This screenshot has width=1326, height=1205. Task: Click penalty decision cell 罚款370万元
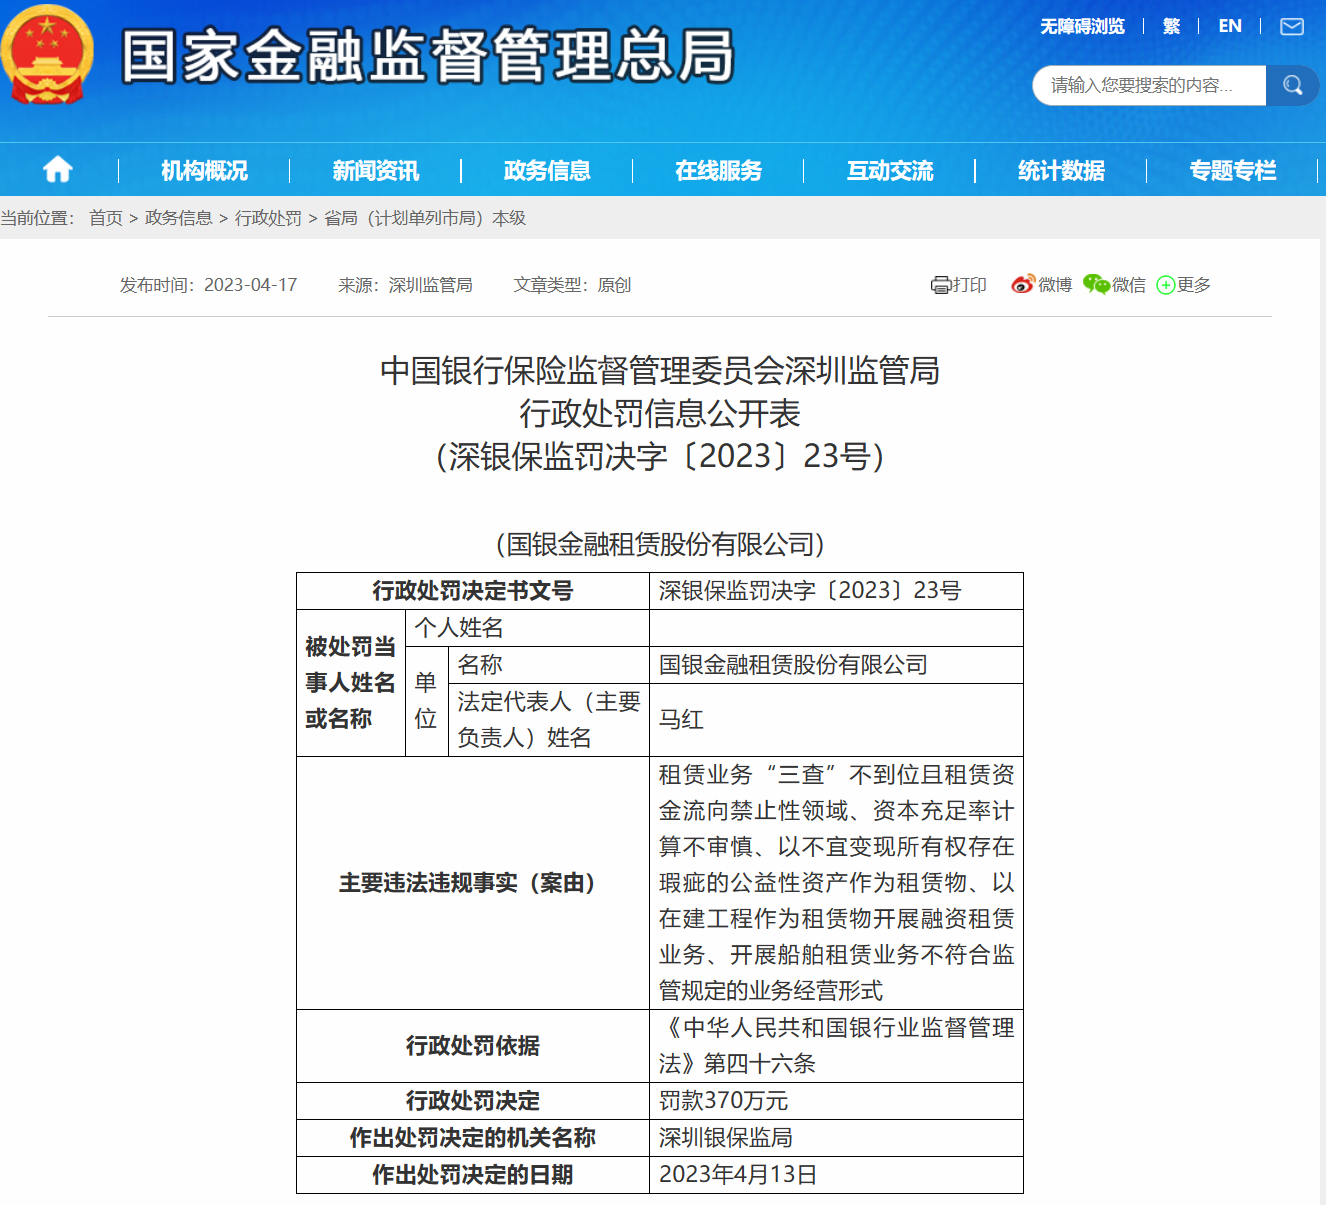point(836,1101)
